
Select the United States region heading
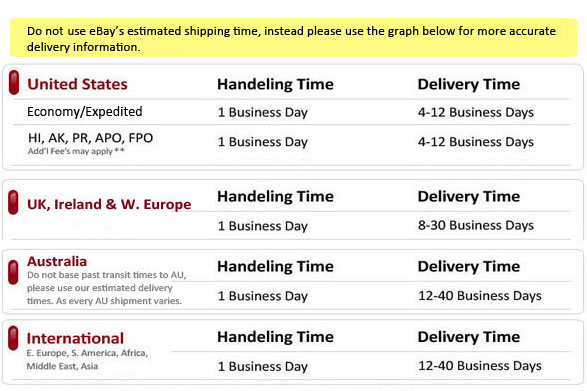pyautogui.click(x=77, y=84)
